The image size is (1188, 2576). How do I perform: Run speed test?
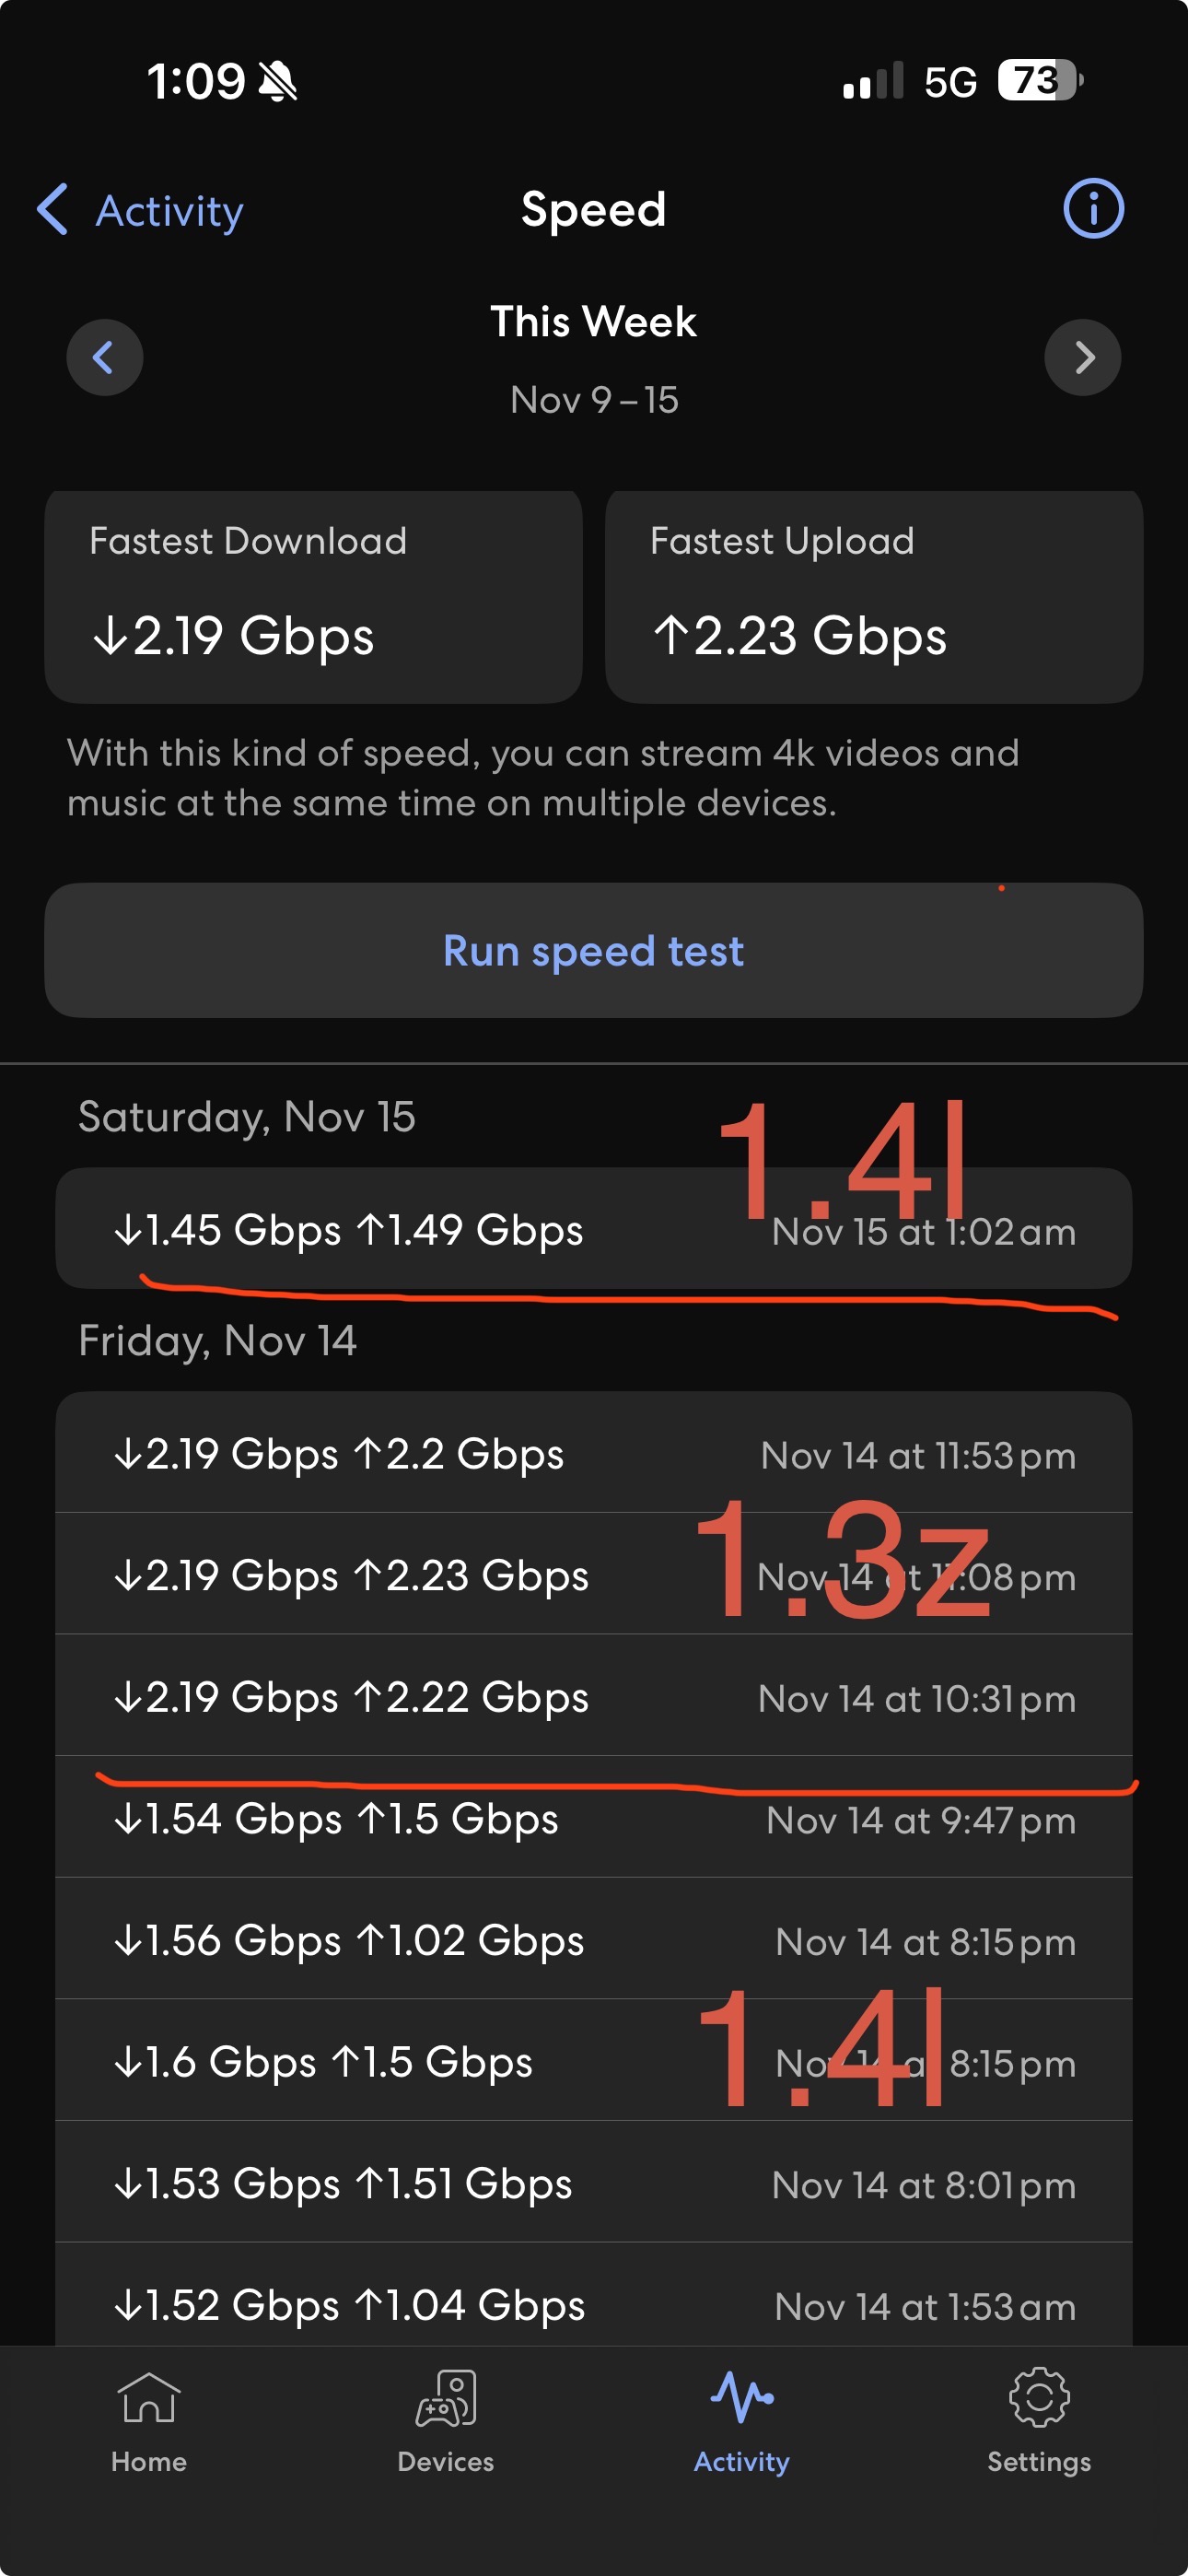click(x=593, y=950)
